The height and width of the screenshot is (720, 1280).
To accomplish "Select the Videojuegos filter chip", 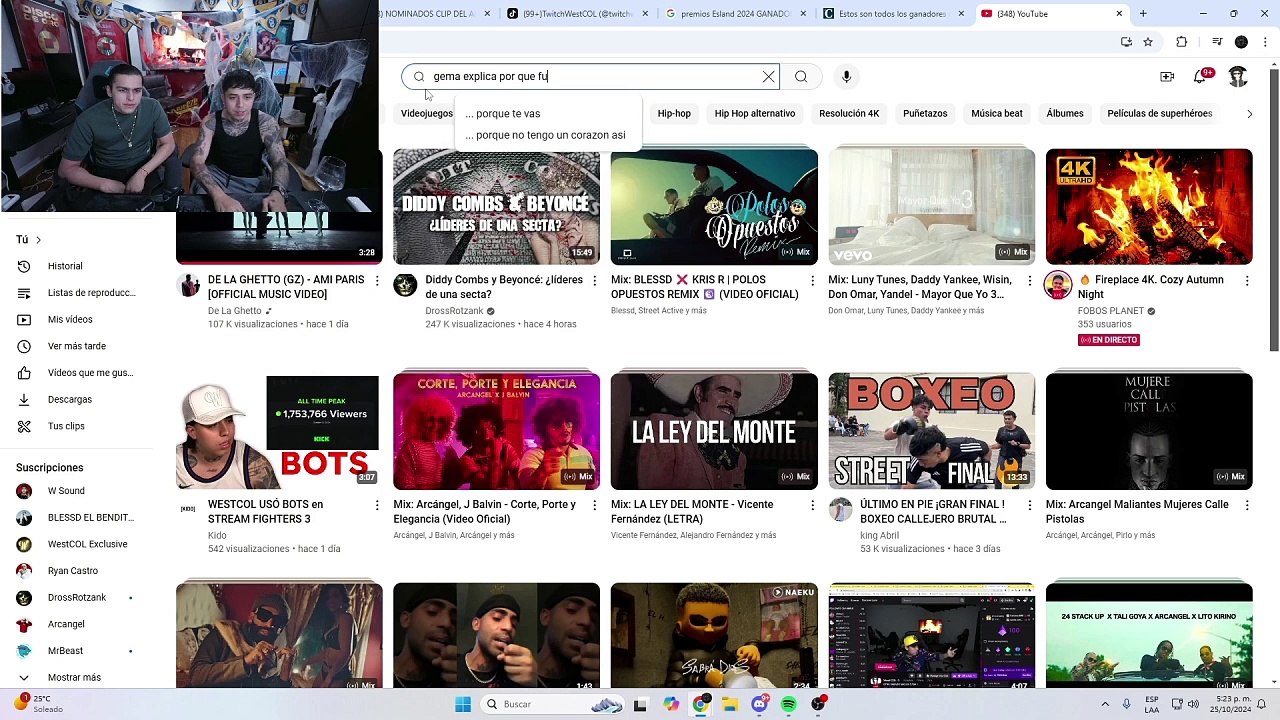I will tap(426, 114).
